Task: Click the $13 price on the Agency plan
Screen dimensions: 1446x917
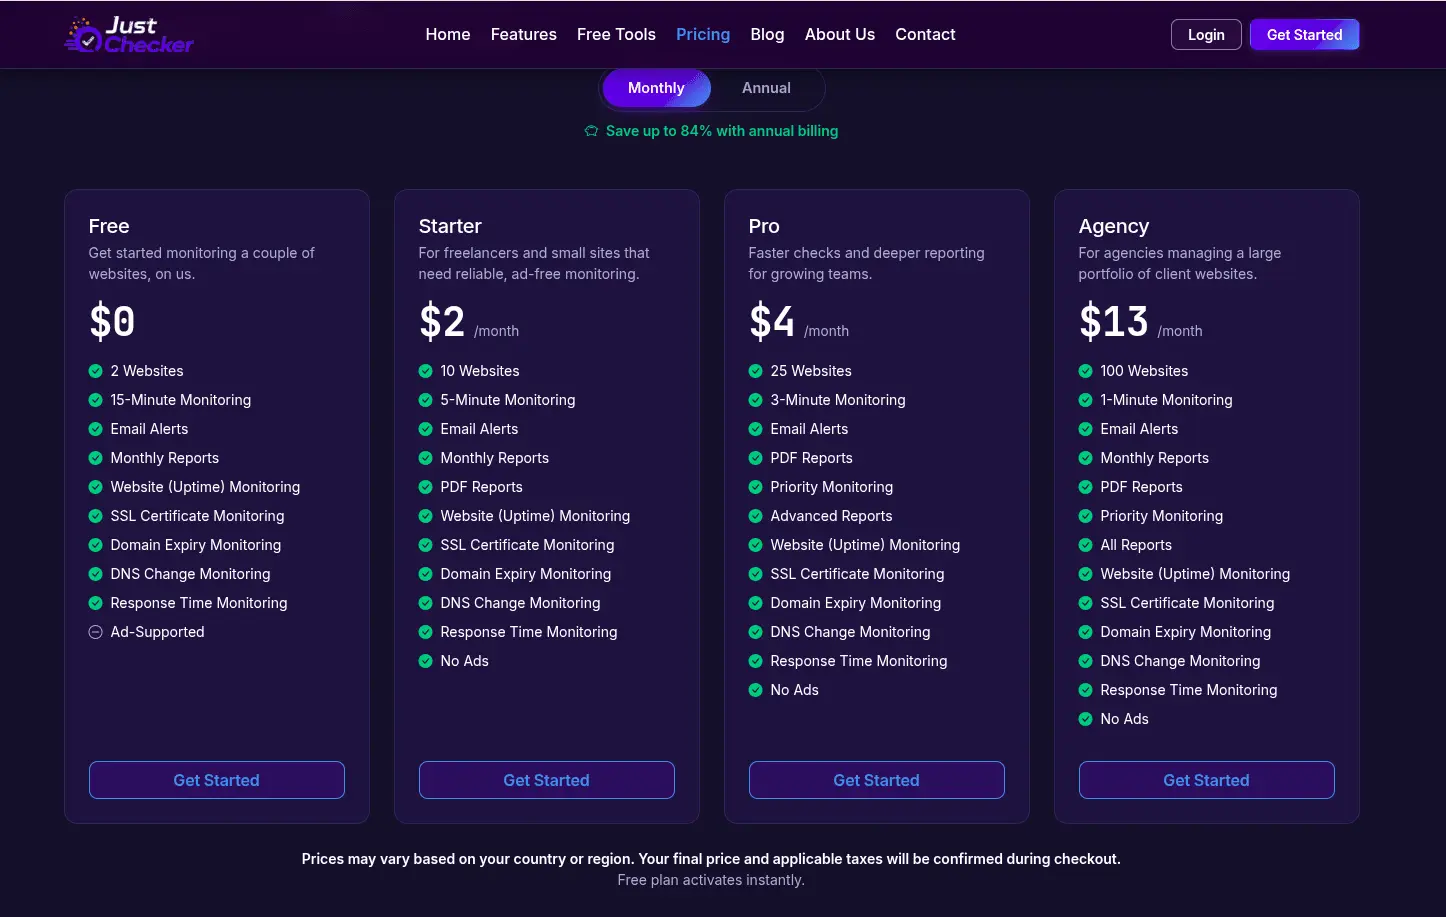Action: point(1113,322)
